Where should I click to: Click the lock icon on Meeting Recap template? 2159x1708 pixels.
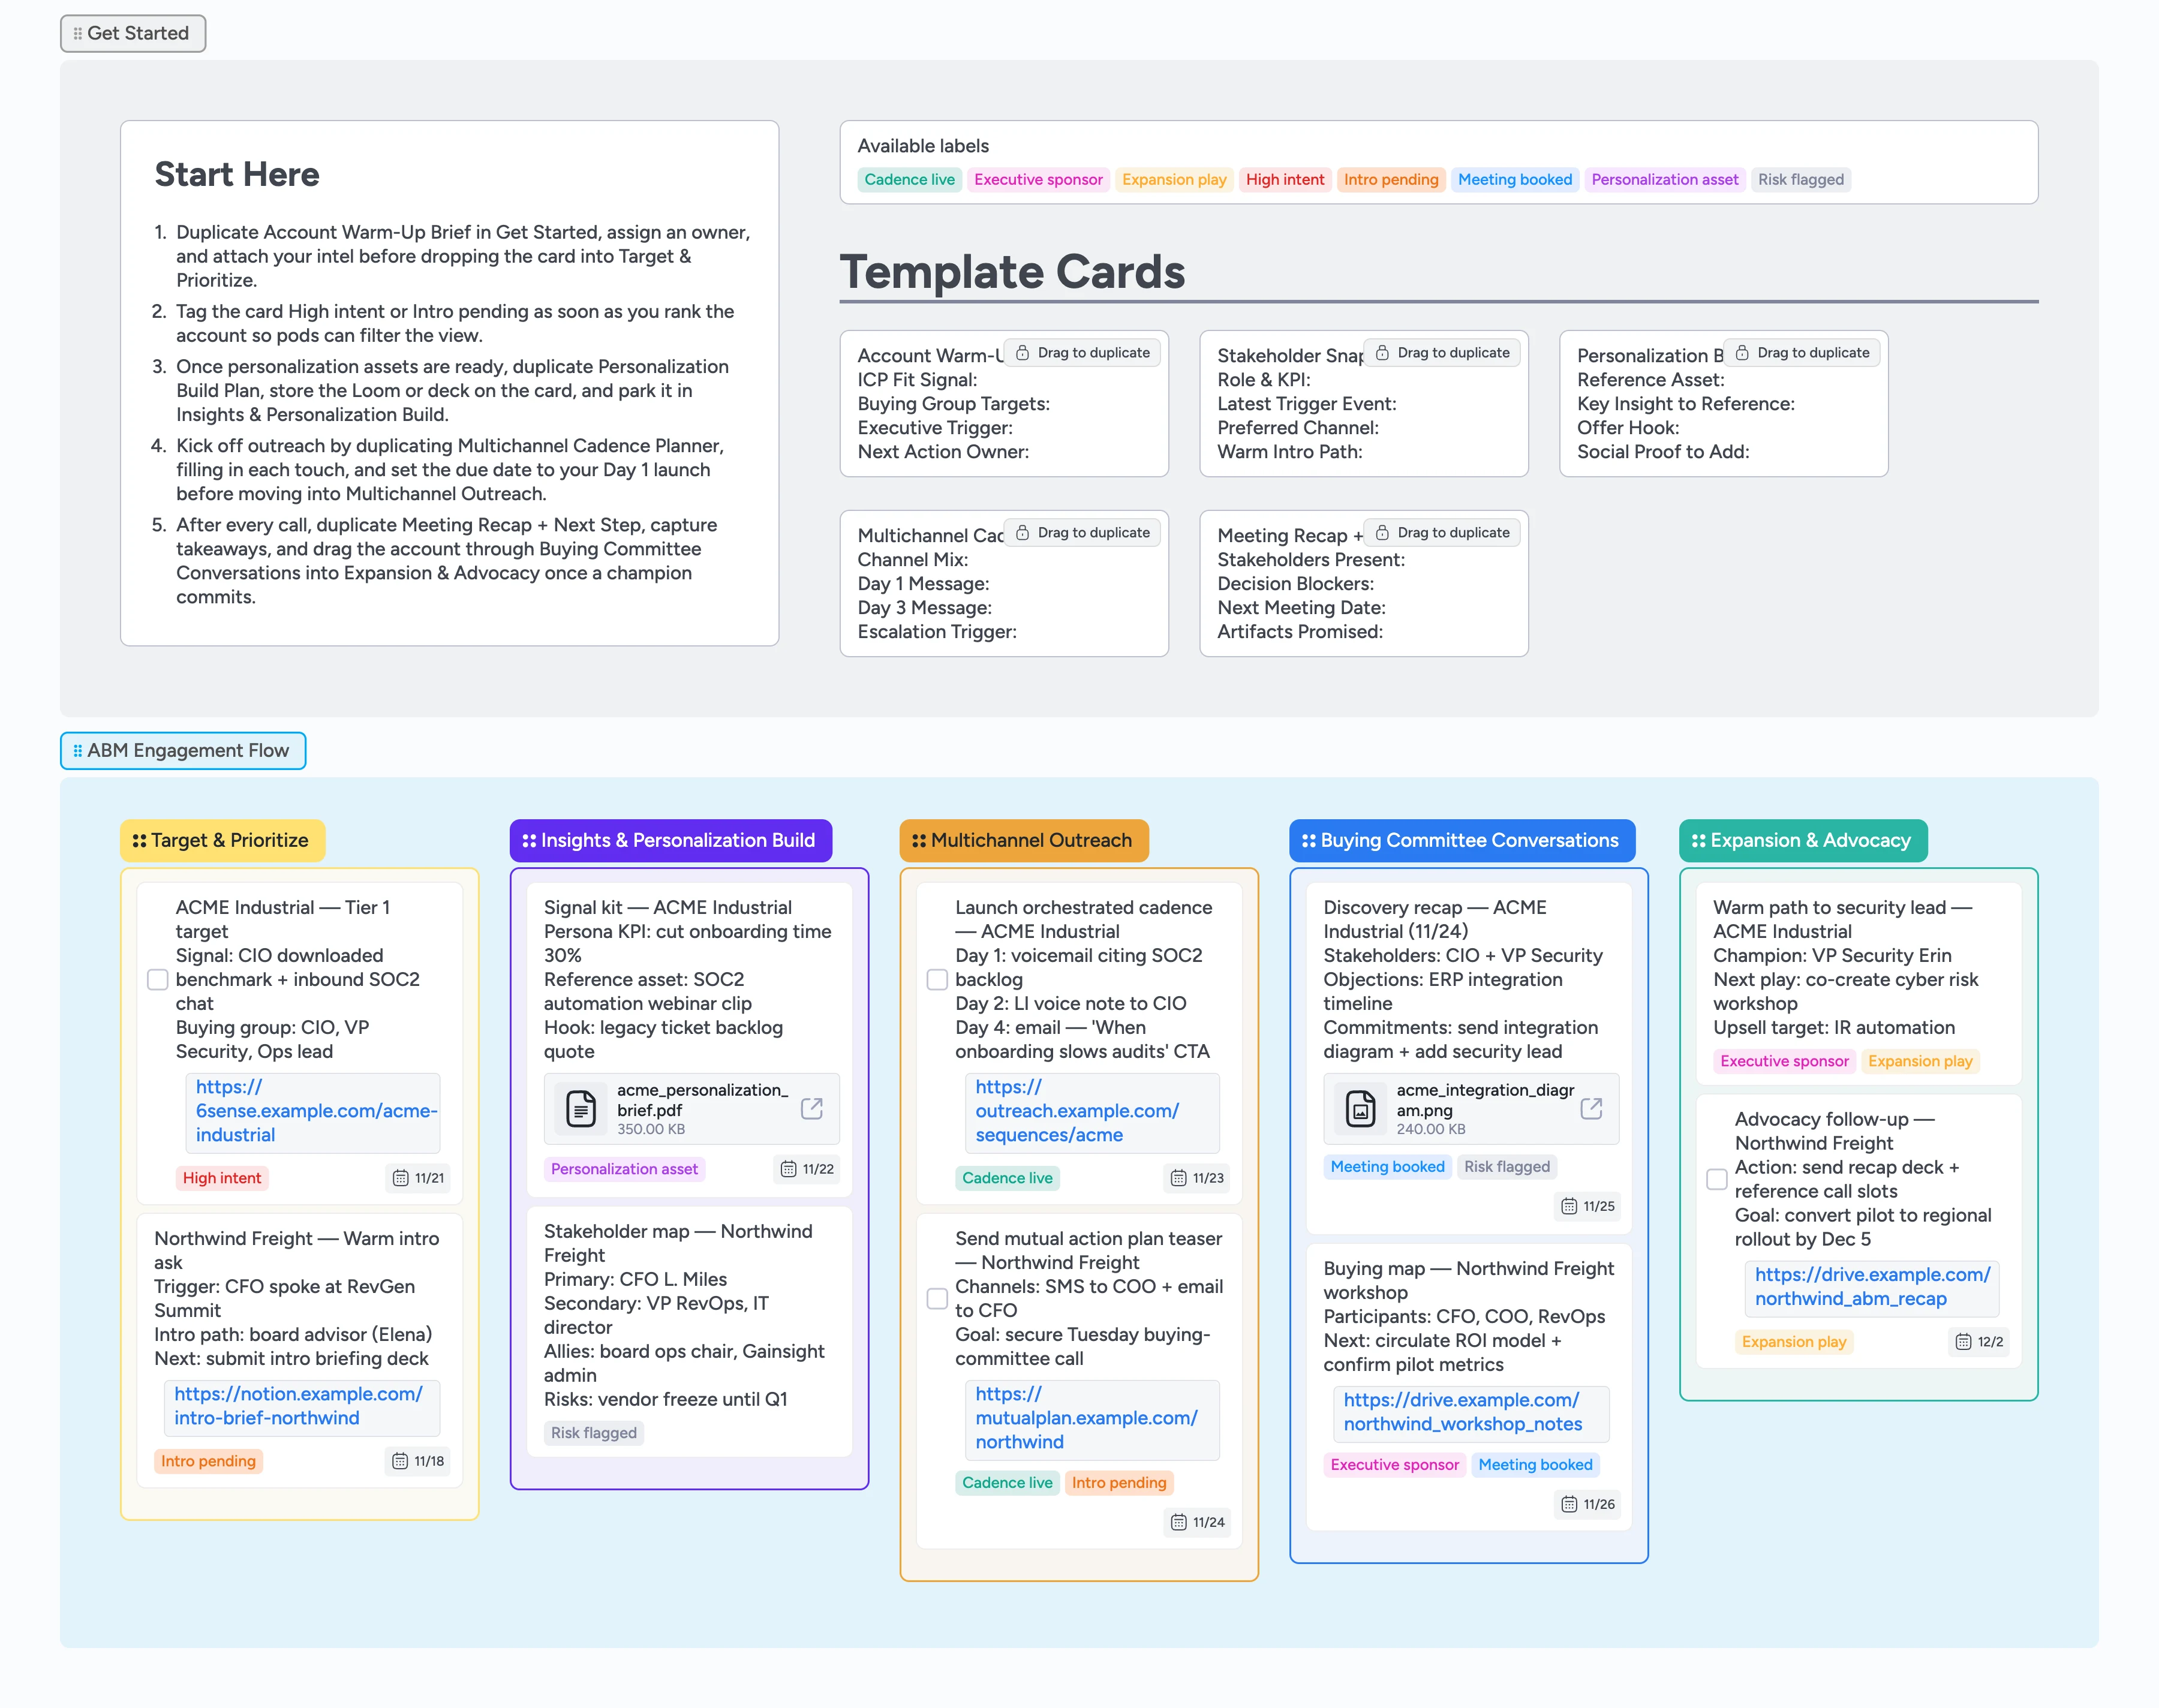point(1382,532)
